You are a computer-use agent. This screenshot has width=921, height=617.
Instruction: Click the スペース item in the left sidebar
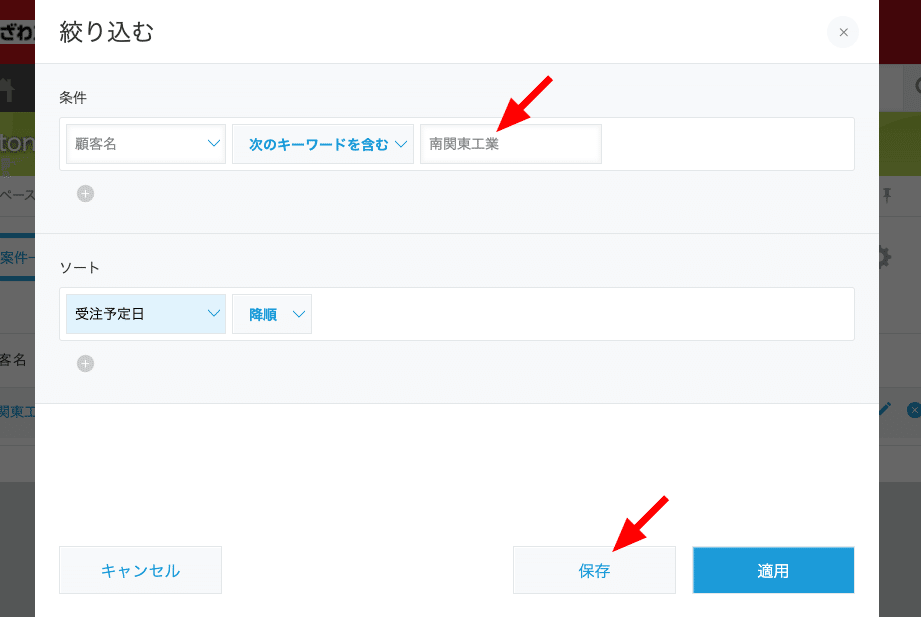(x=12, y=196)
